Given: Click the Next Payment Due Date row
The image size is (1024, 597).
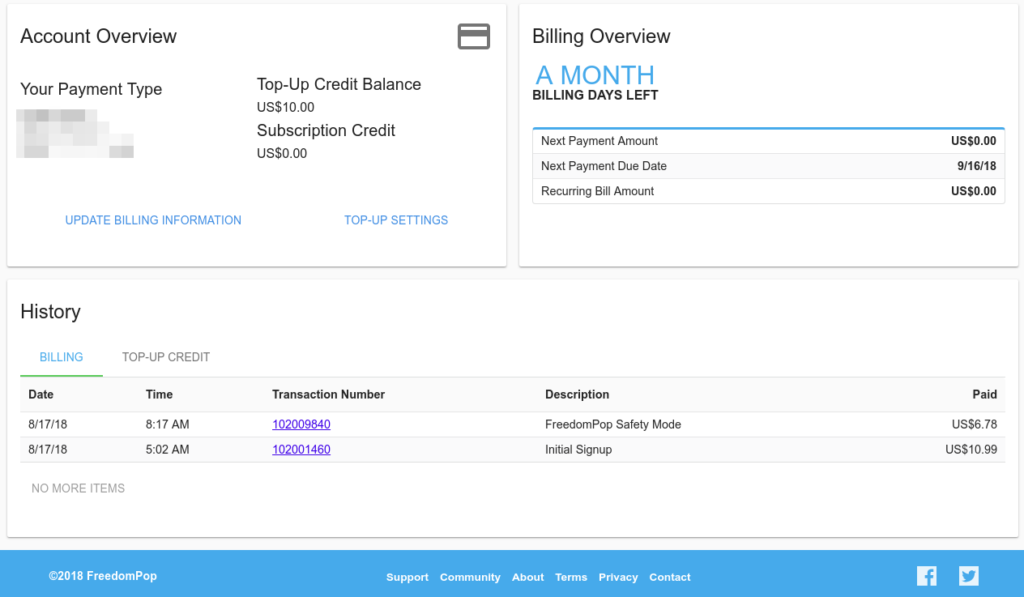Looking at the screenshot, I should click(768, 166).
